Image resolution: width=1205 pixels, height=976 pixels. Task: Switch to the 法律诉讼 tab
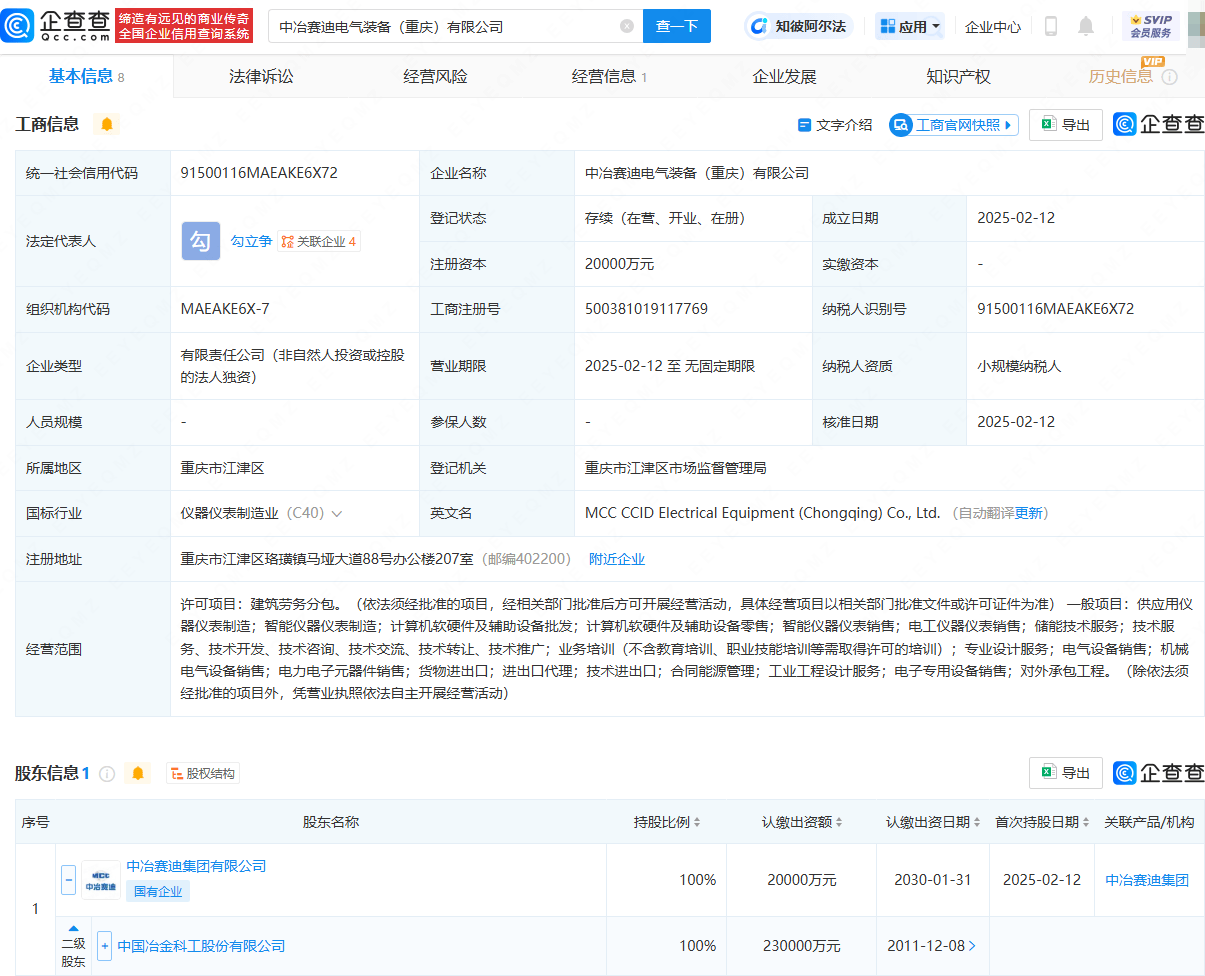pos(261,76)
